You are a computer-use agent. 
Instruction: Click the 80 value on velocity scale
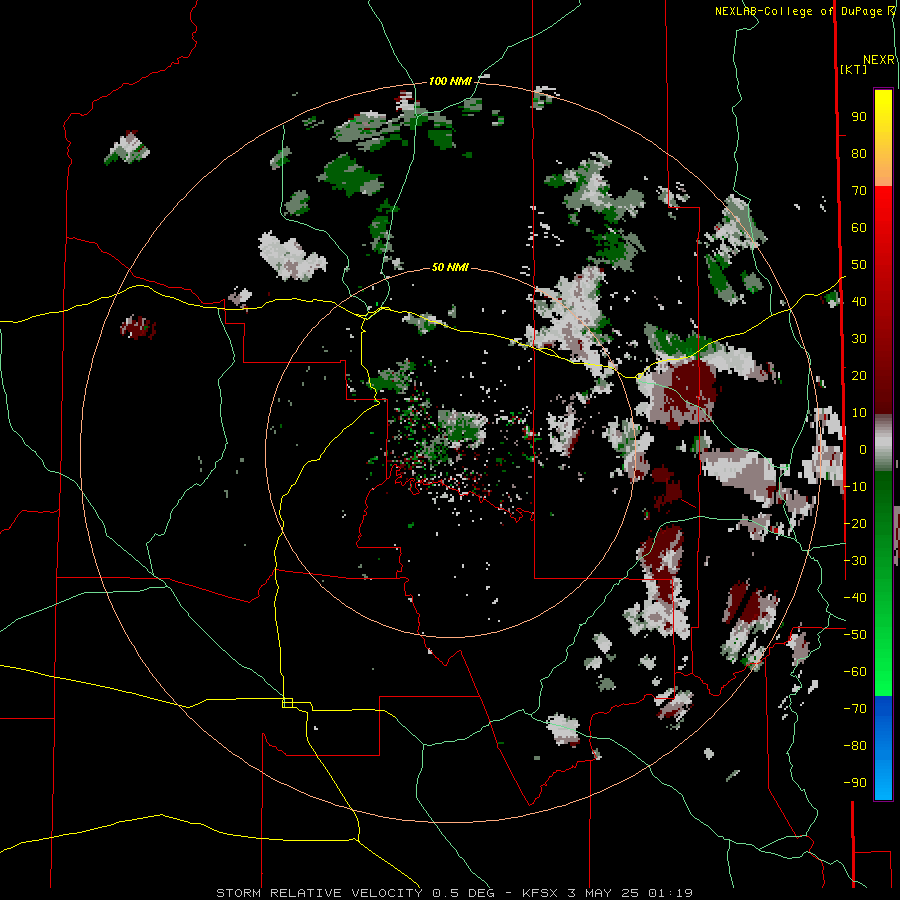pos(859,154)
